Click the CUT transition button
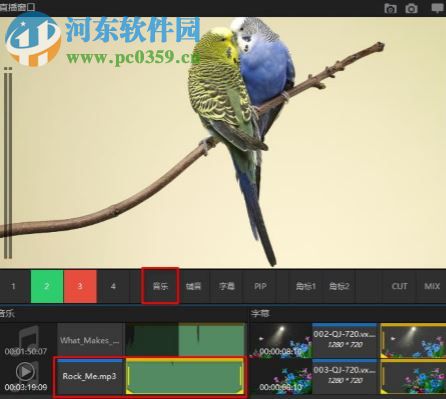Viewport: 446px width, 399px height. [x=399, y=286]
